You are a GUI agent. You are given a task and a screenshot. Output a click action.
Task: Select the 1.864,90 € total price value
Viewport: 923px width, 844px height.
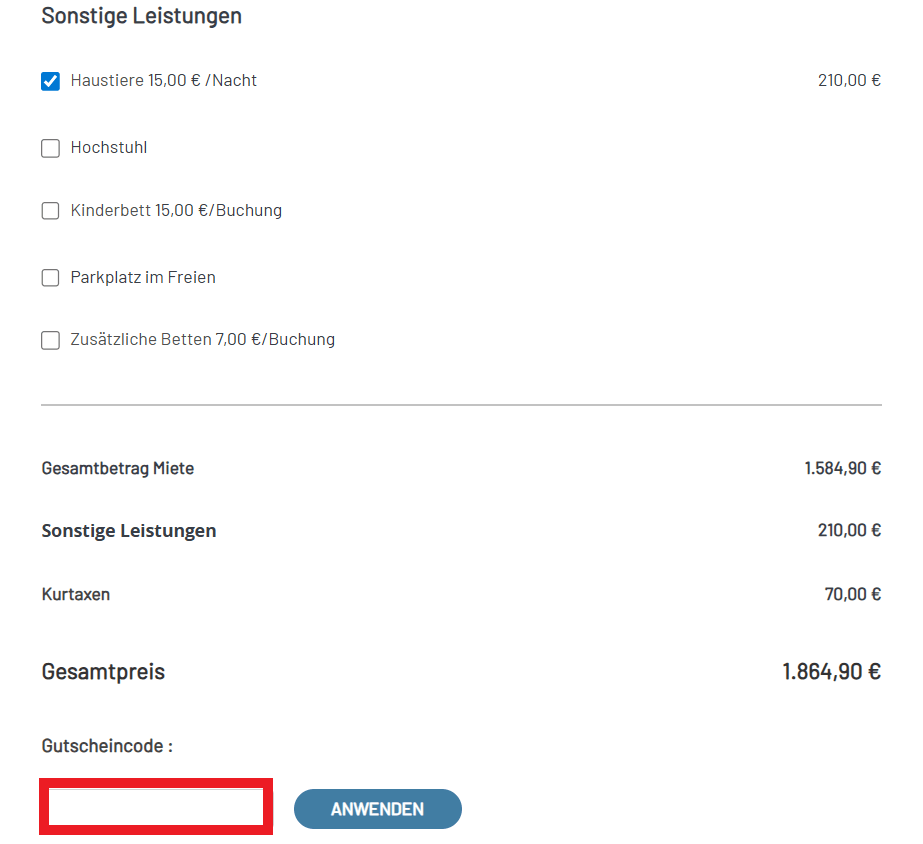click(831, 671)
